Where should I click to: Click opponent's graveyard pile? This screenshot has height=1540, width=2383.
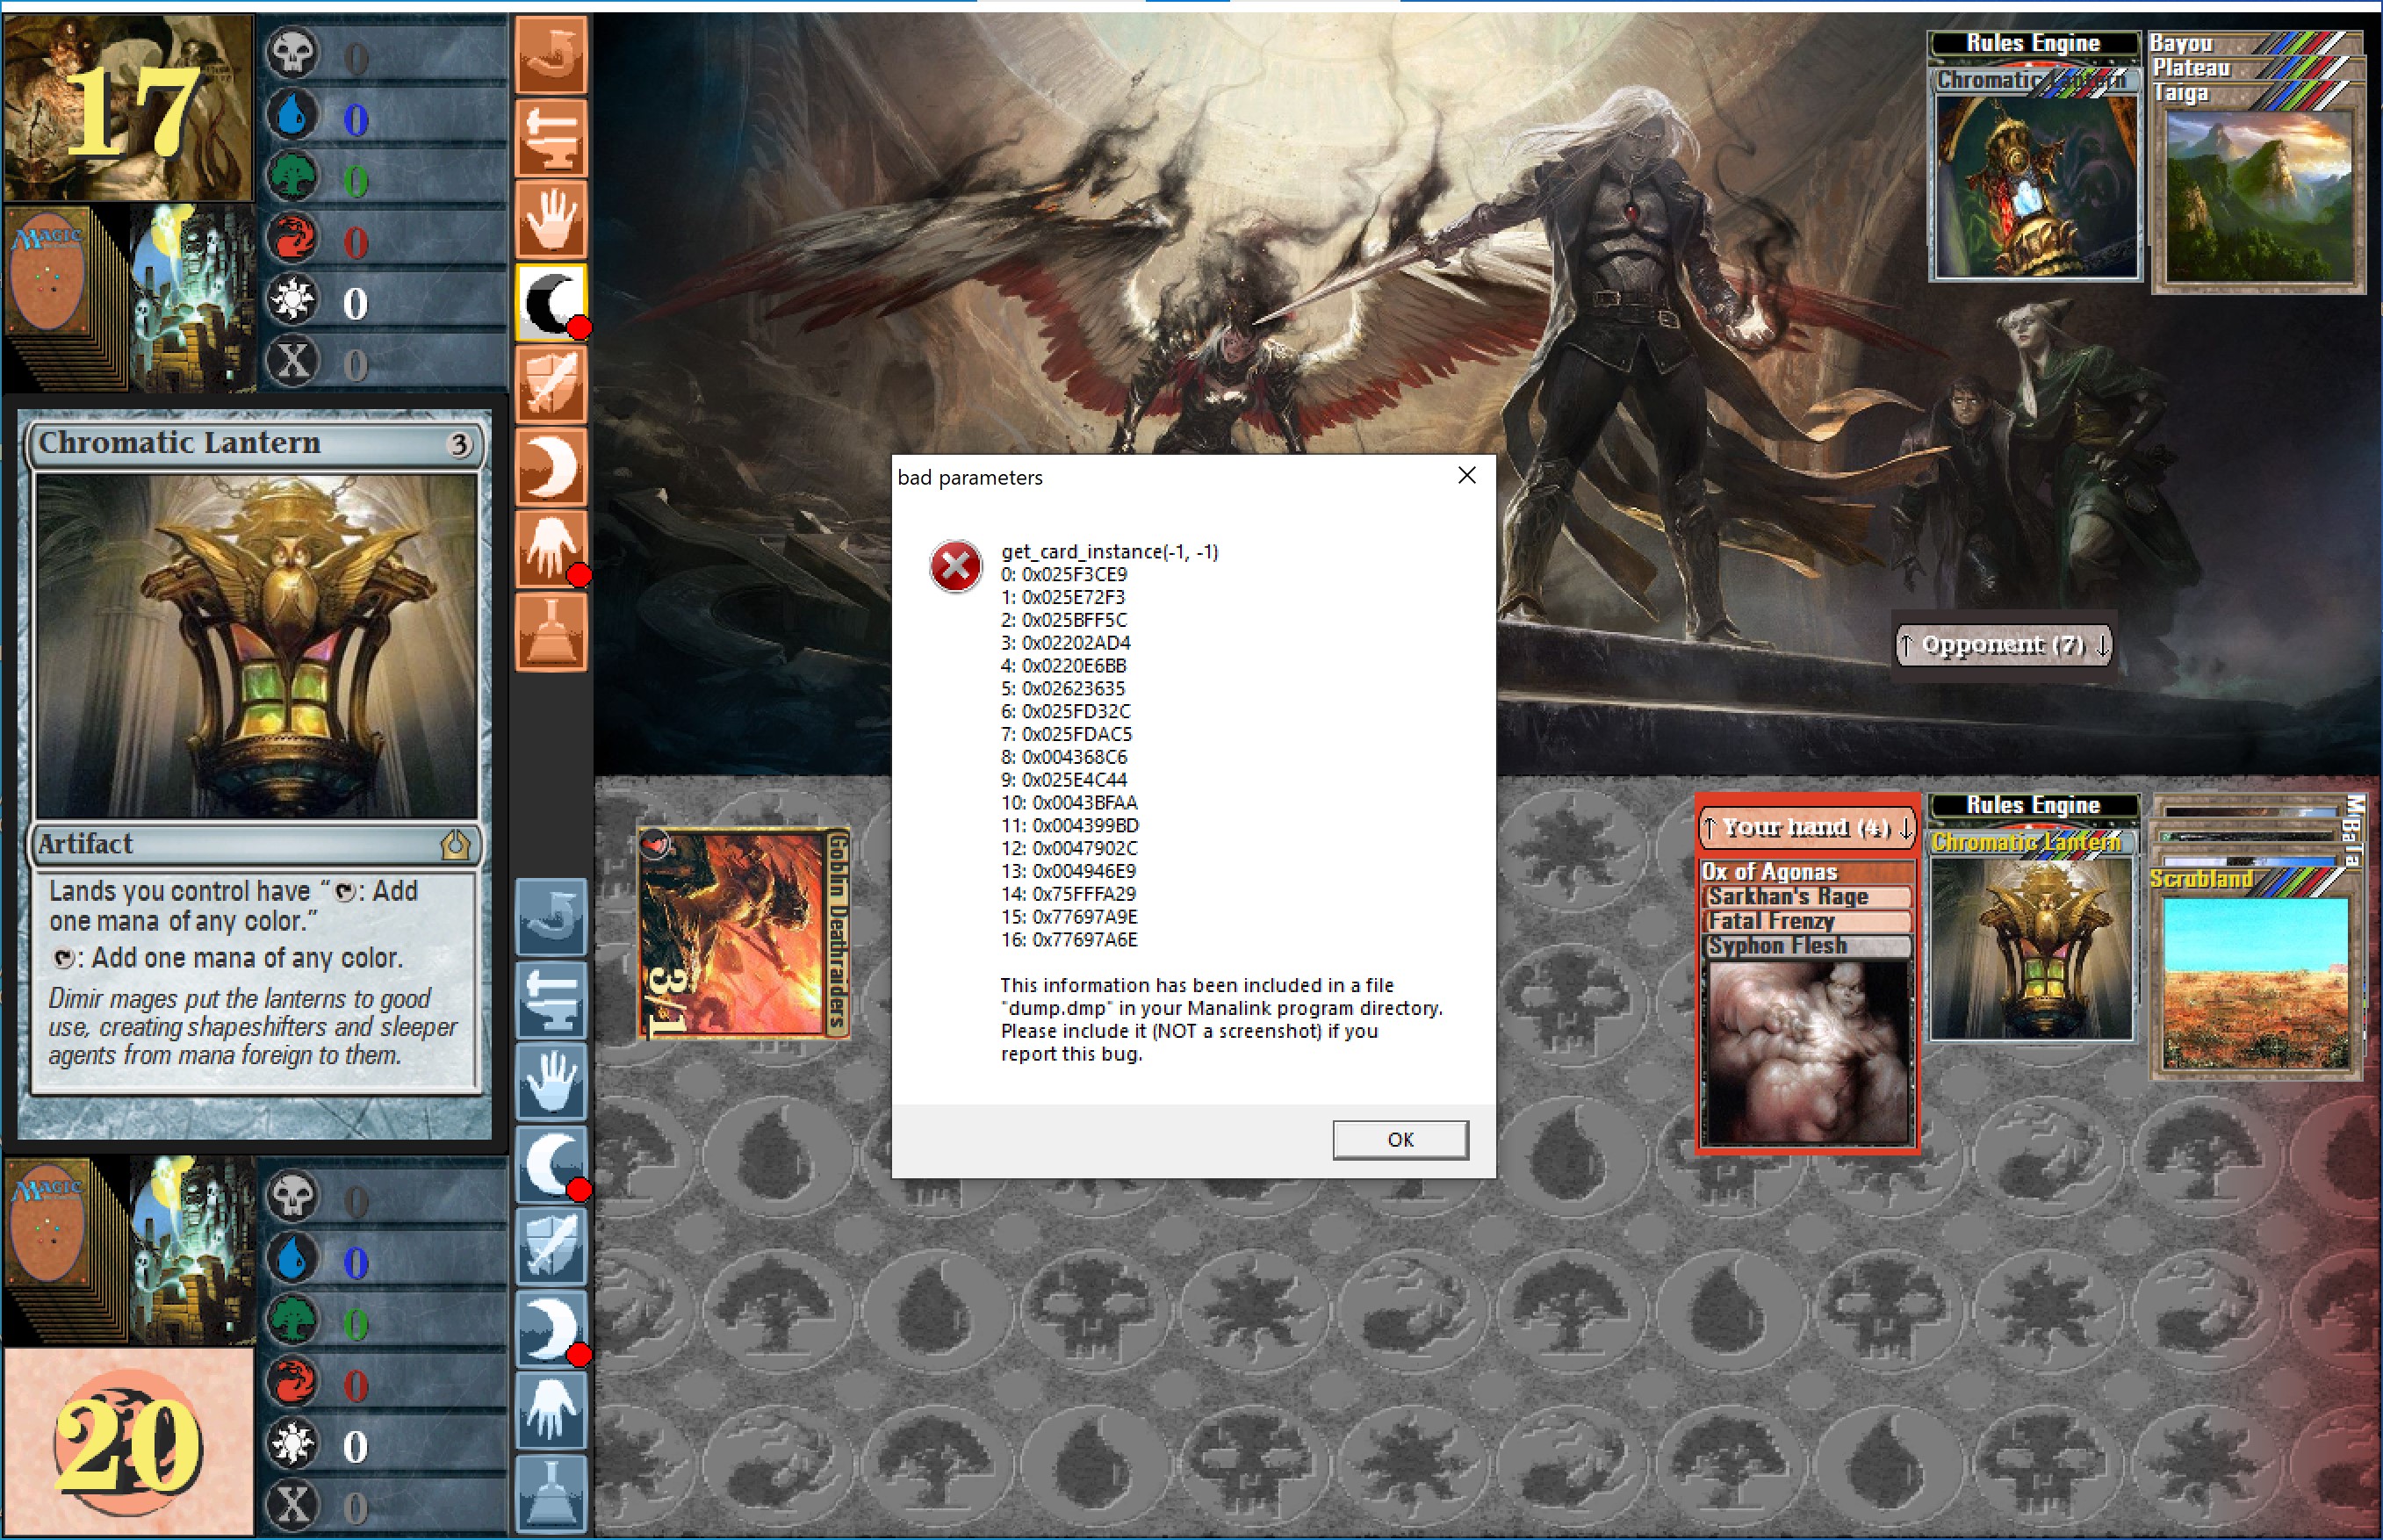195,297
